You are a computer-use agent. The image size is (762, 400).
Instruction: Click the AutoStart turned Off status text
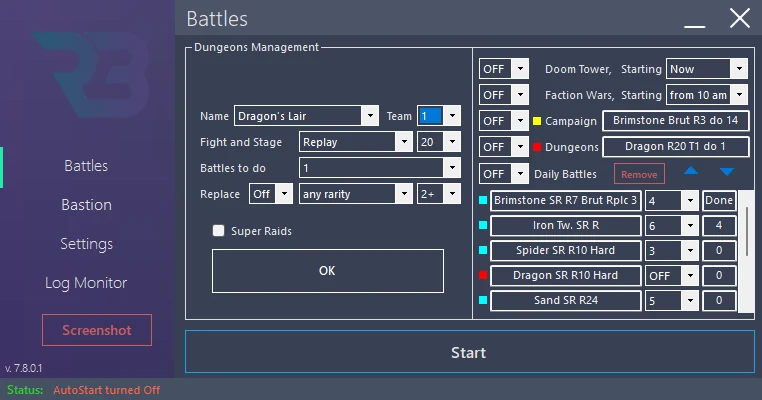(x=106, y=390)
